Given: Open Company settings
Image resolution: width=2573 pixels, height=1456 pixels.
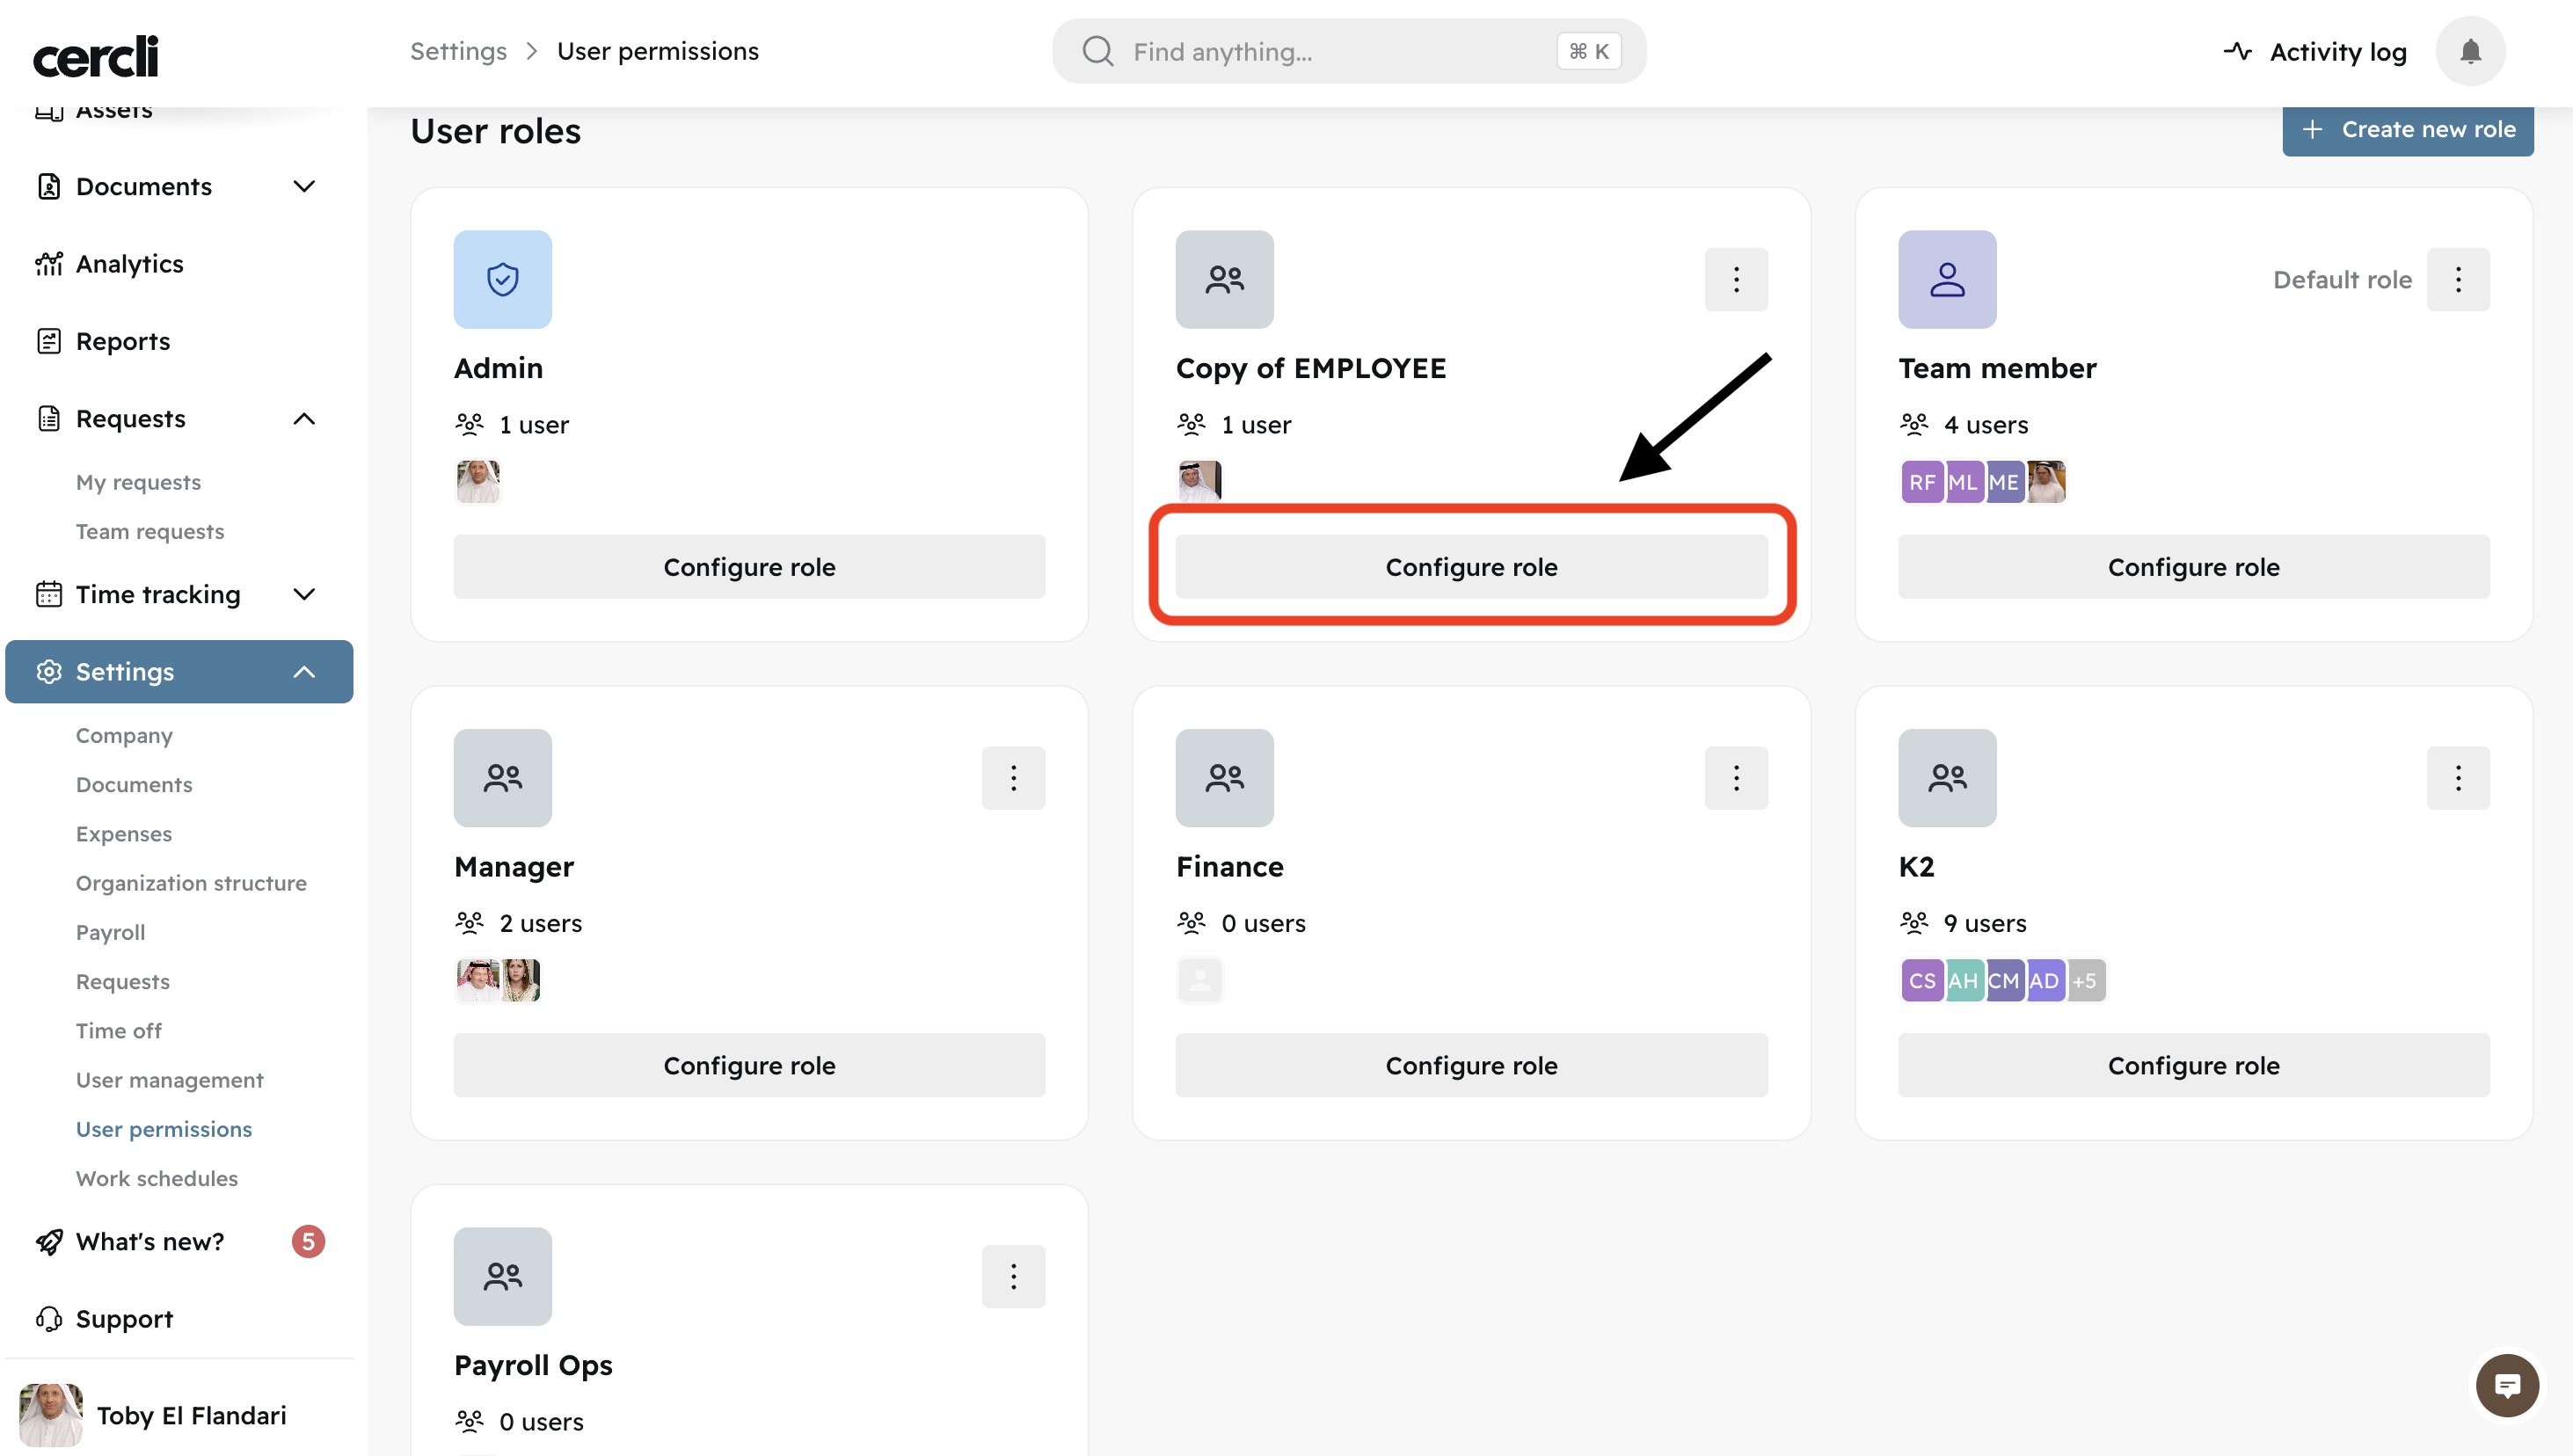Looking at the screenshot, I should point(124,736).
